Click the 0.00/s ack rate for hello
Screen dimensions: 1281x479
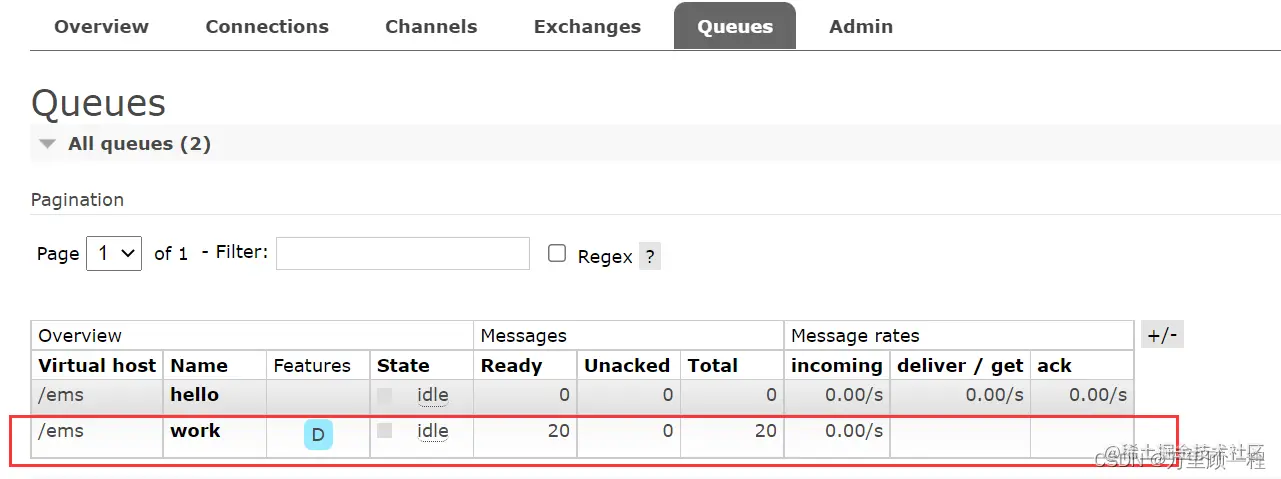[1098, 395]
